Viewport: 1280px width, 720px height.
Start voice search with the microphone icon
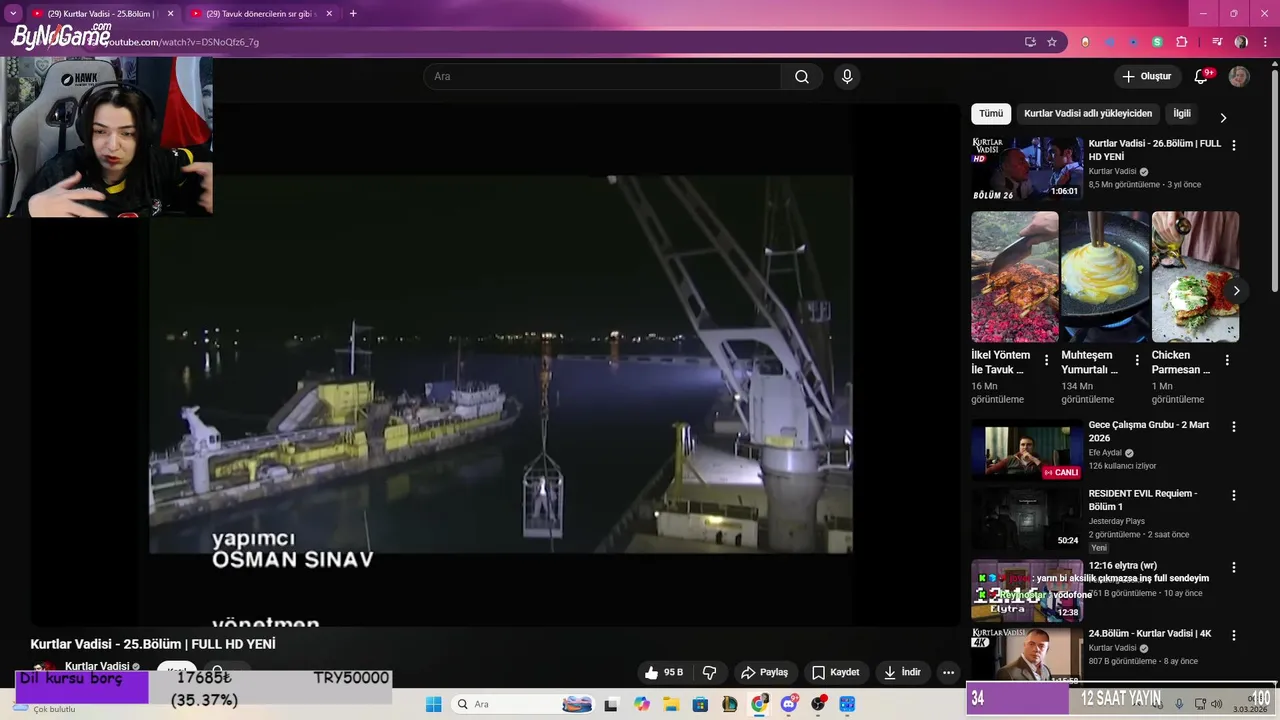coord(847,77)
